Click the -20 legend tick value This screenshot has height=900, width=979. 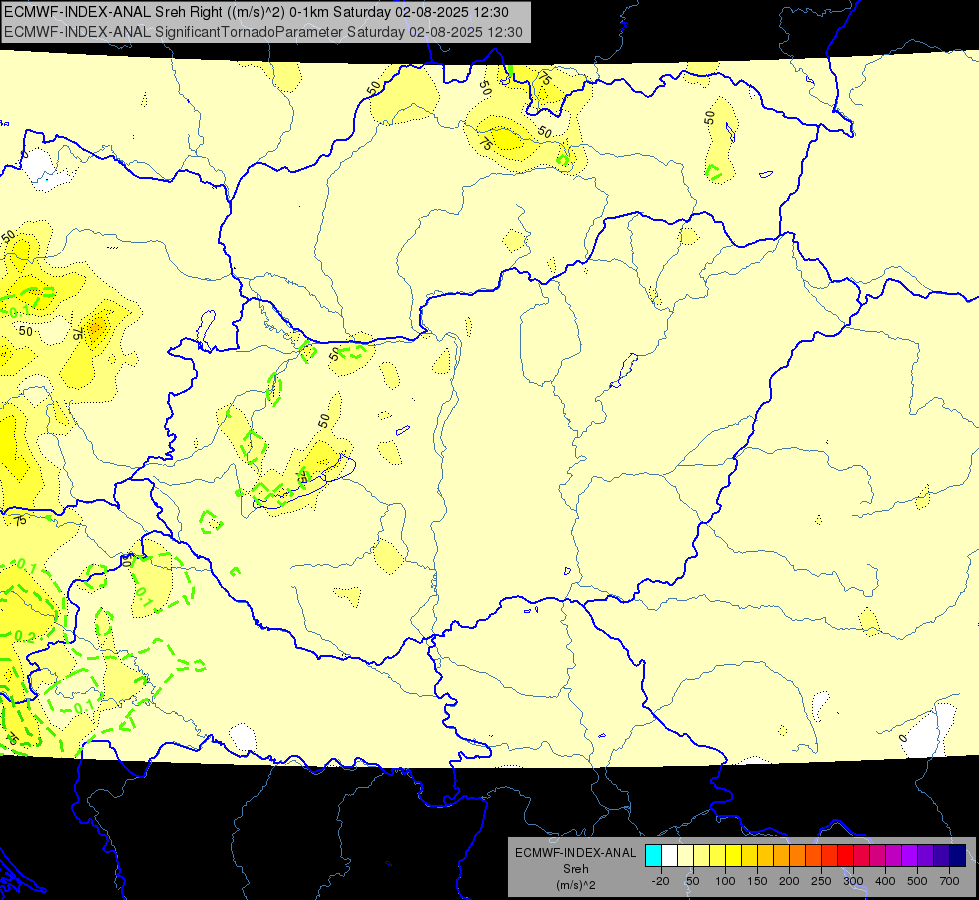click(x=661, y=881)
